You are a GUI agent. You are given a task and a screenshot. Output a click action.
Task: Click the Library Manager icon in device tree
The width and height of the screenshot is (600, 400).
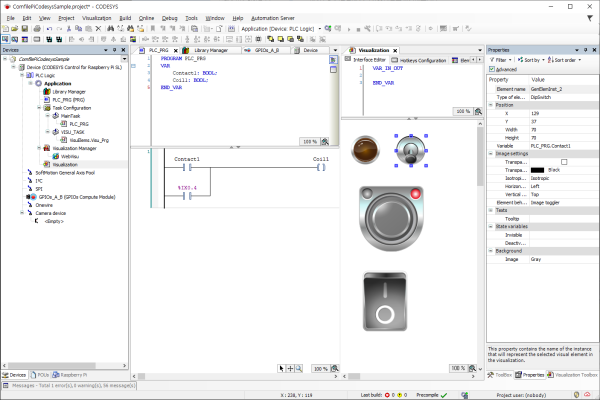(46, 92)
